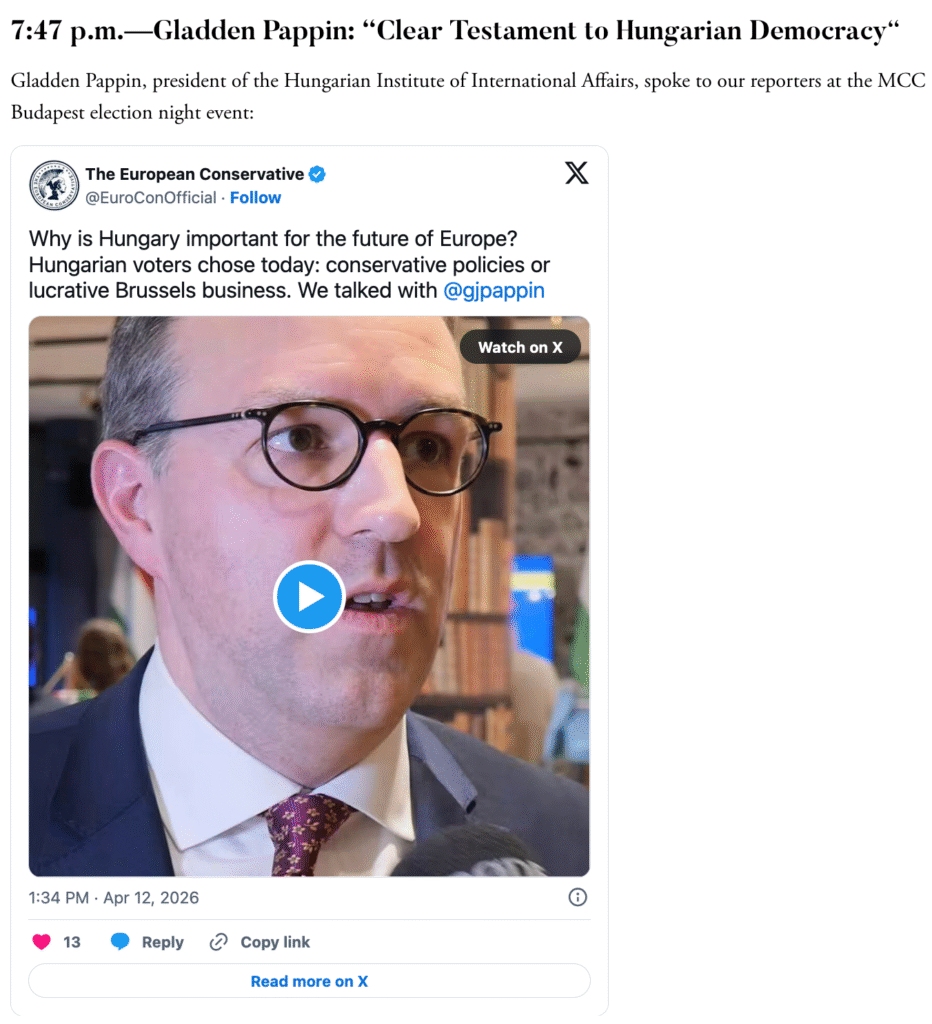Viewport: 932px width, 1024px height.
Task: Click the X logo in tweet header
Action: pos(576,173)
